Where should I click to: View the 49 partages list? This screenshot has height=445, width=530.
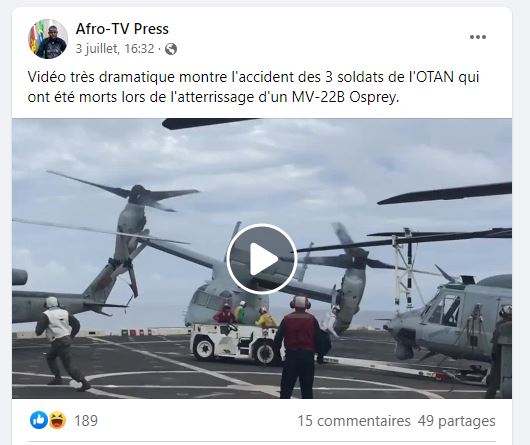click(457, 421)
